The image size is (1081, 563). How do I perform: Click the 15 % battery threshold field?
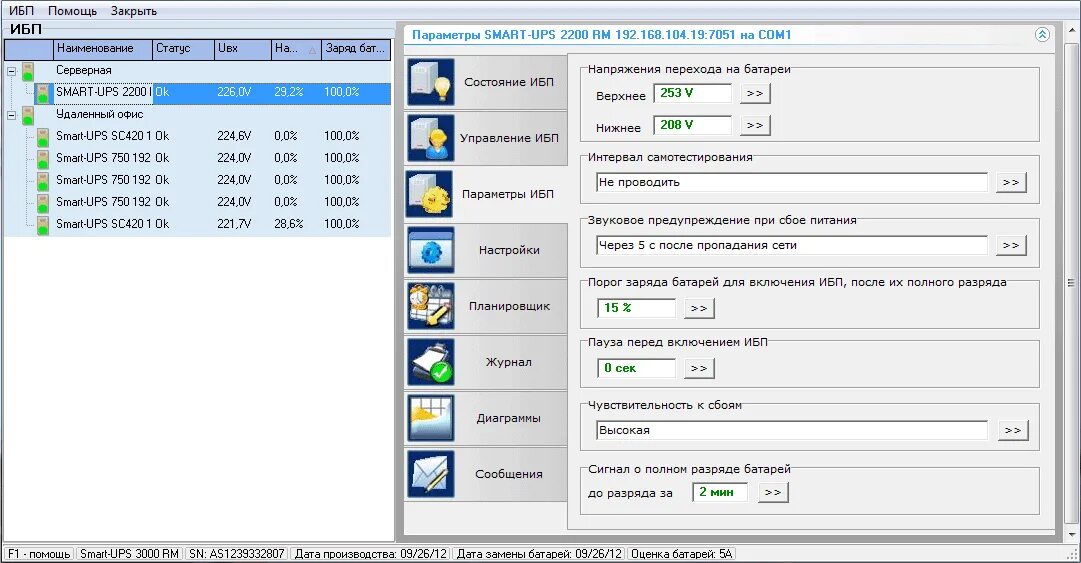(636, 308)
